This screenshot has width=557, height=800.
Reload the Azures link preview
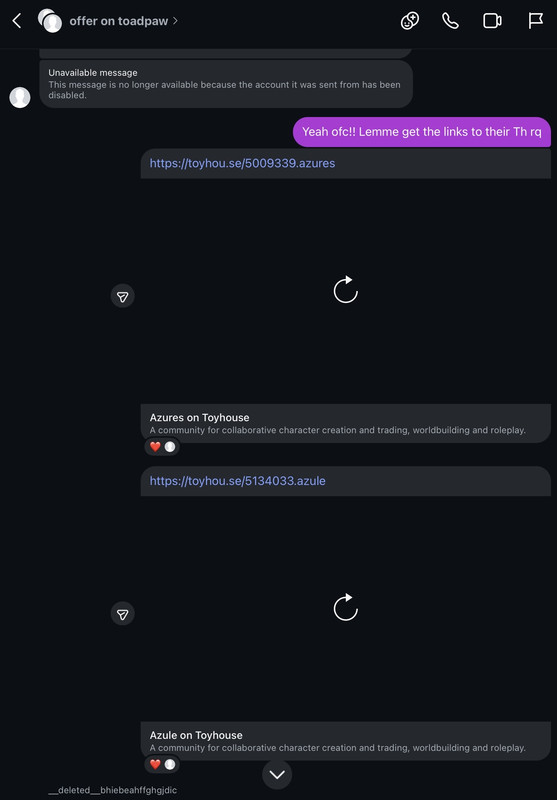pos(346,290)
